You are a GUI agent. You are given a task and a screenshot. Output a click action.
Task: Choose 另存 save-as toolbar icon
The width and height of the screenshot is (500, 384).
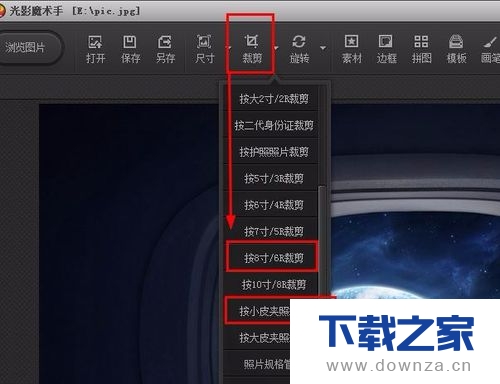pyautogui.click(x=165, y=49)
